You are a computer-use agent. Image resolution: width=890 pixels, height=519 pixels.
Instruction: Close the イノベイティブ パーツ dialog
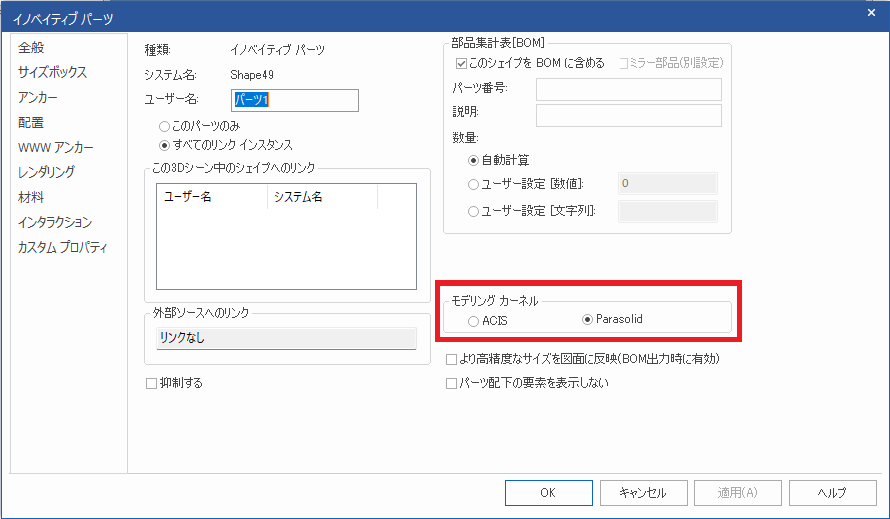pos(871,12)
